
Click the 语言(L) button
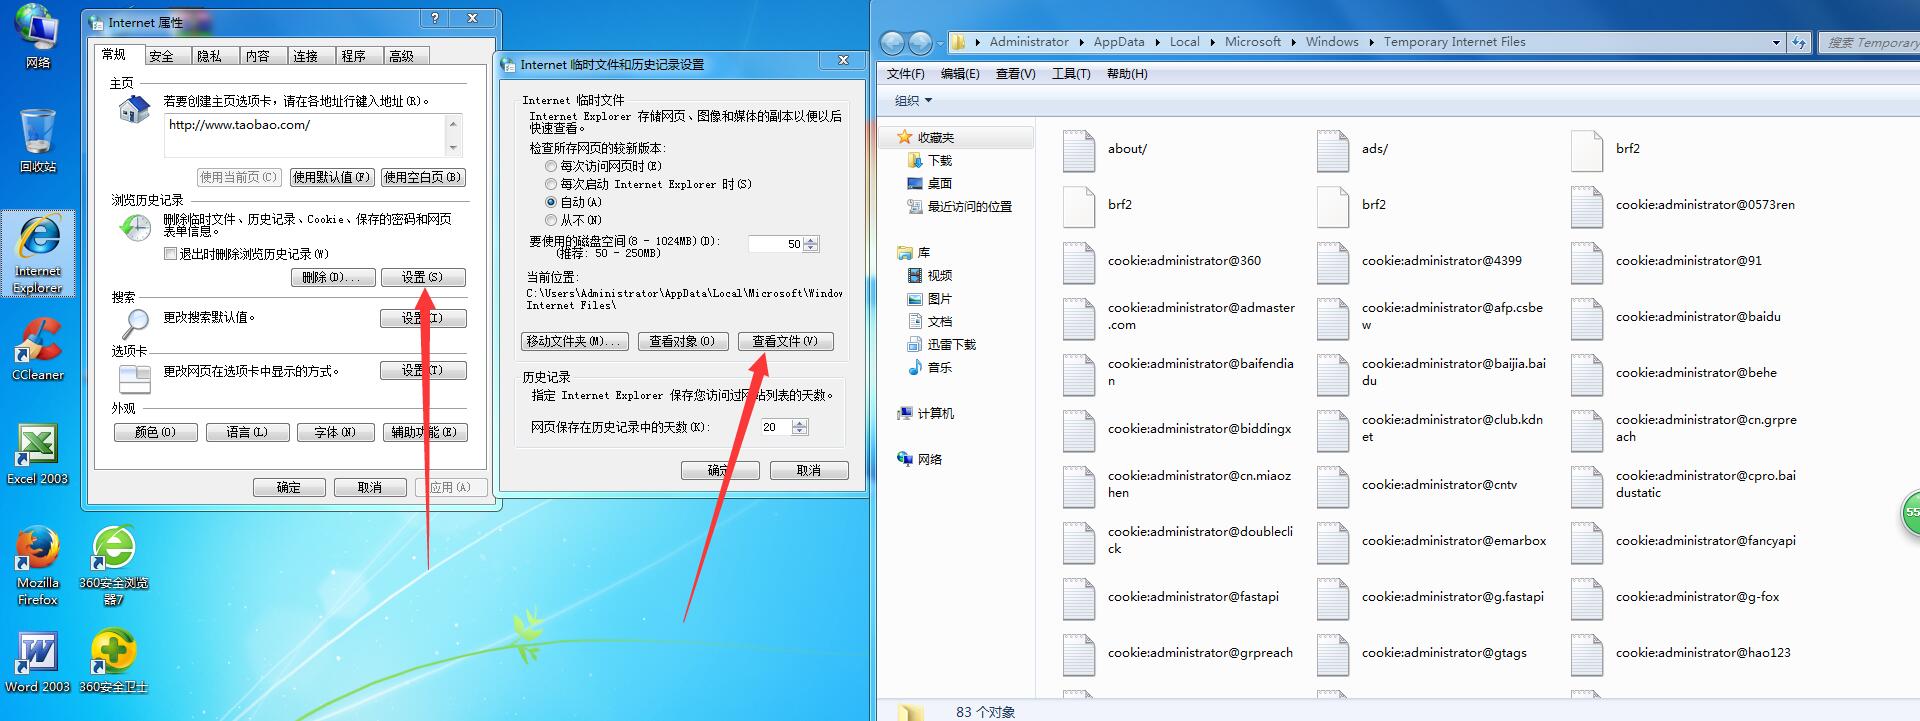(247, 432)
